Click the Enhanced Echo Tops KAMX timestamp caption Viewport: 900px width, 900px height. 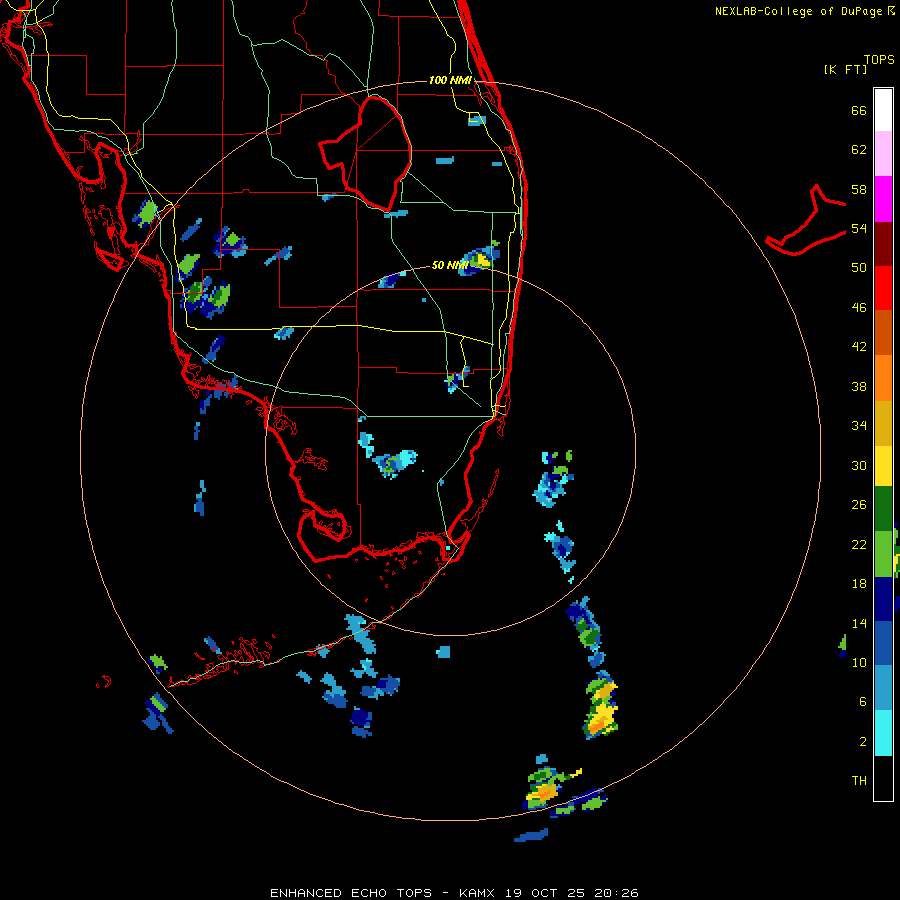(x=454, y=893)
